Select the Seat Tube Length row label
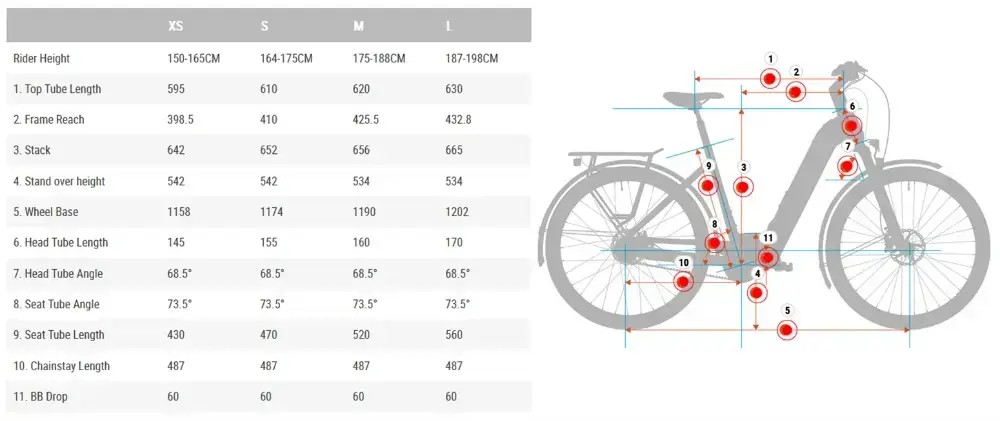Viewport: 1000px width, 421px height. (58, 335)
